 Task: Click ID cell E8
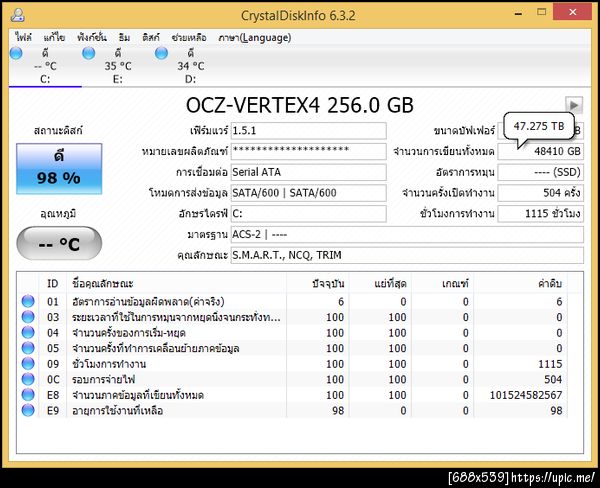click(53, 395)
